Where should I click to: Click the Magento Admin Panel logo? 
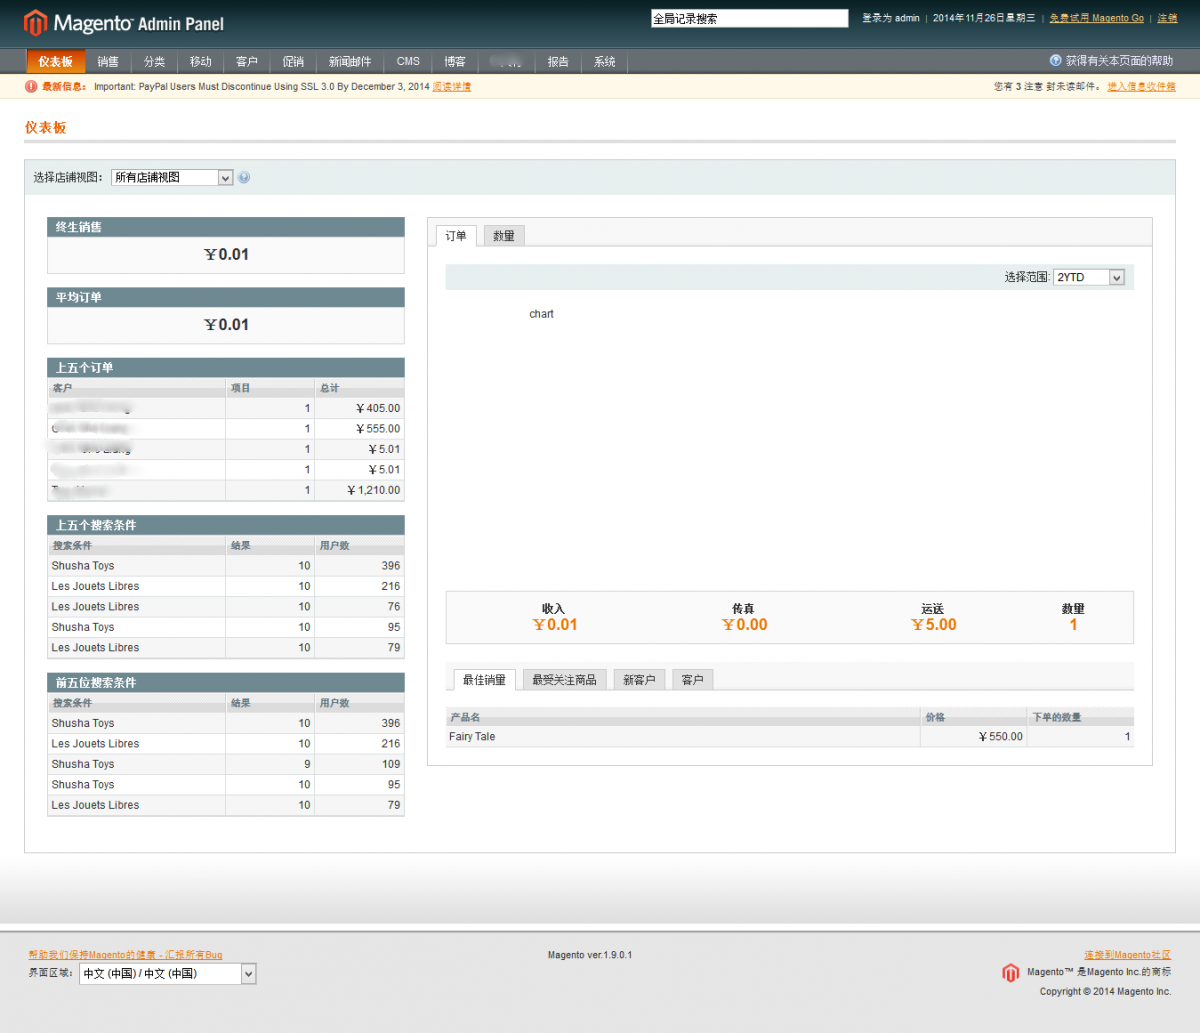point(124,22)
